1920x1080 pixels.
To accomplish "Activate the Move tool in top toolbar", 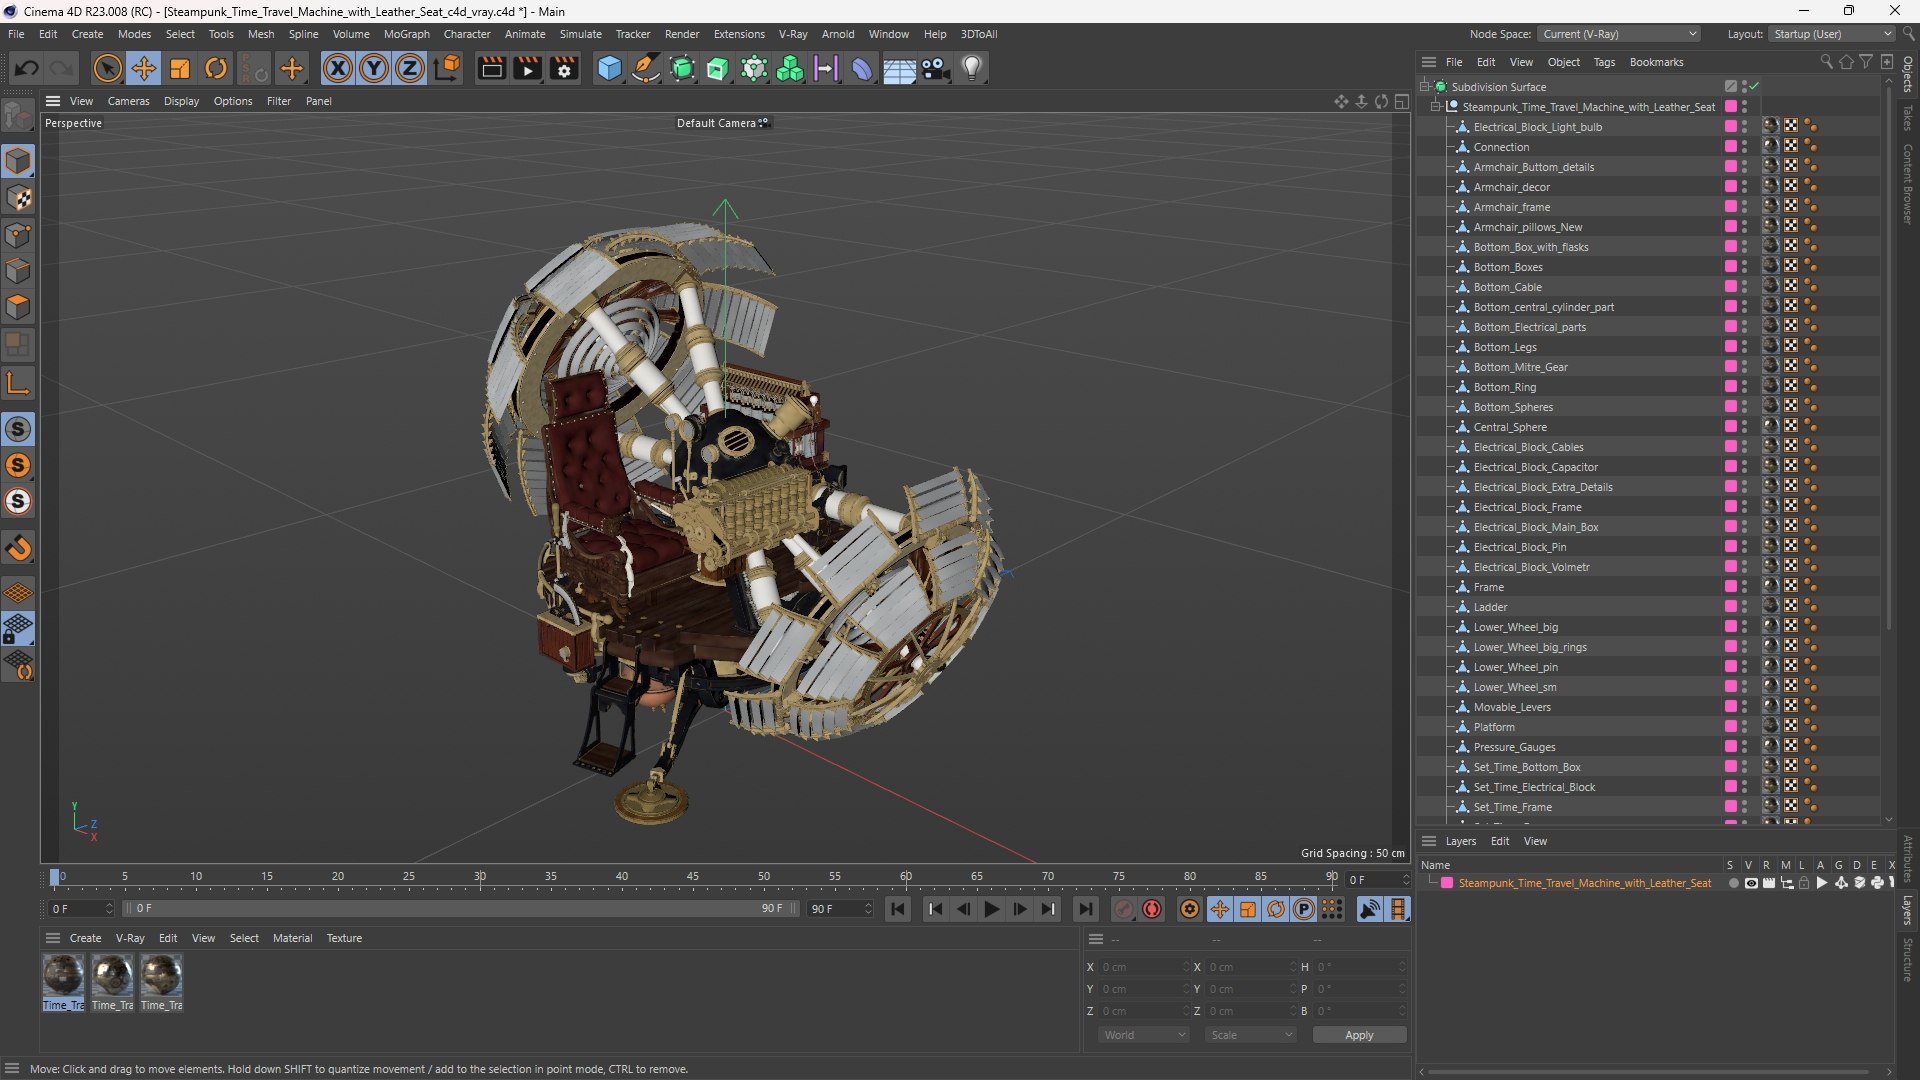I will [144, 68].
